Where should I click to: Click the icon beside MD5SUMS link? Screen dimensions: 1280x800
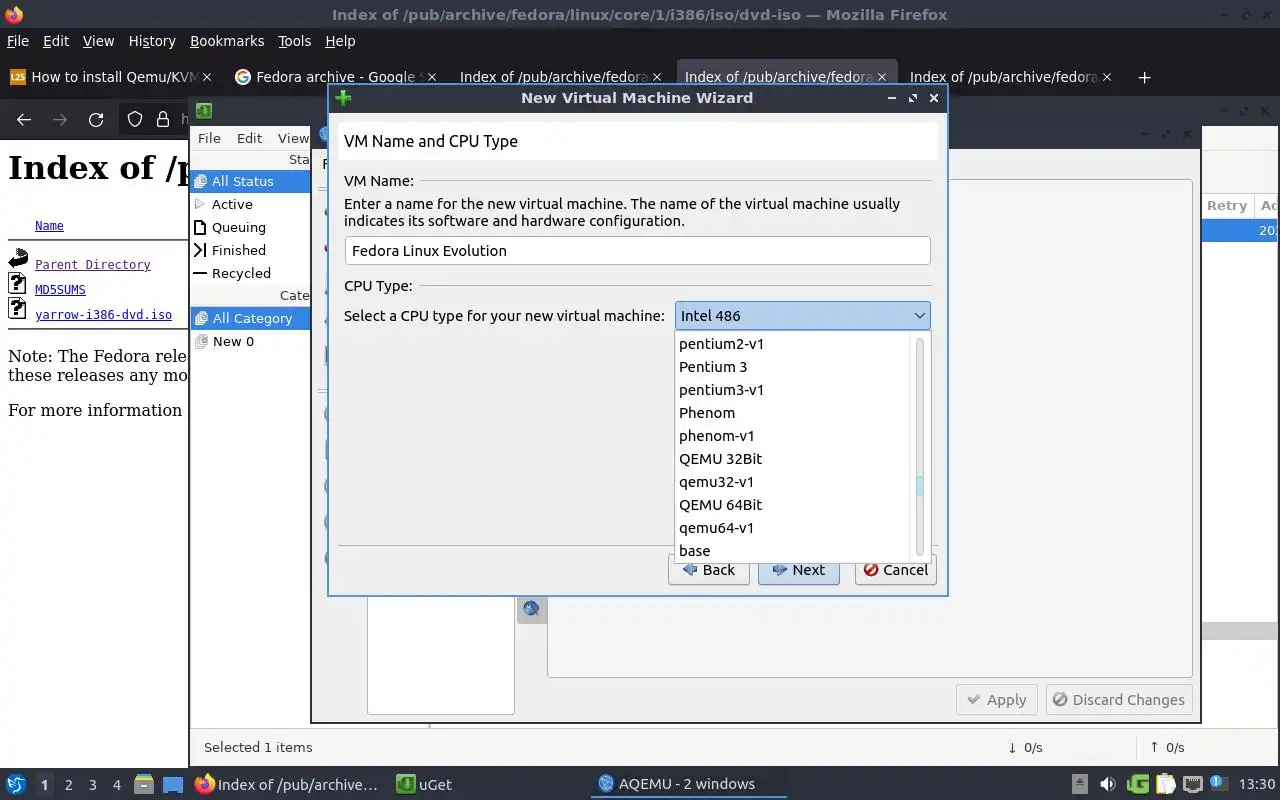[x=17, y=283]
